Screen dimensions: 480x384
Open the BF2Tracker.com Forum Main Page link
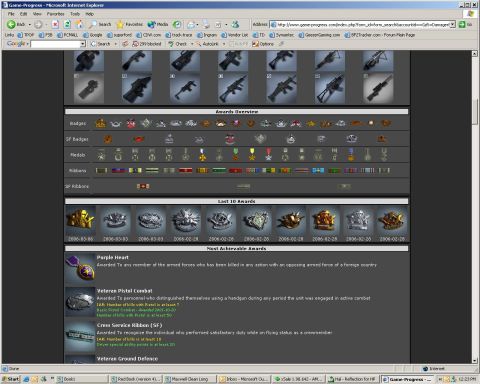pos(380,35)
